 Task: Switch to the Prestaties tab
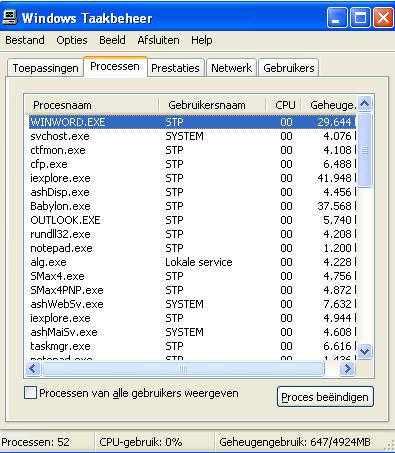[x=175, y=68]
